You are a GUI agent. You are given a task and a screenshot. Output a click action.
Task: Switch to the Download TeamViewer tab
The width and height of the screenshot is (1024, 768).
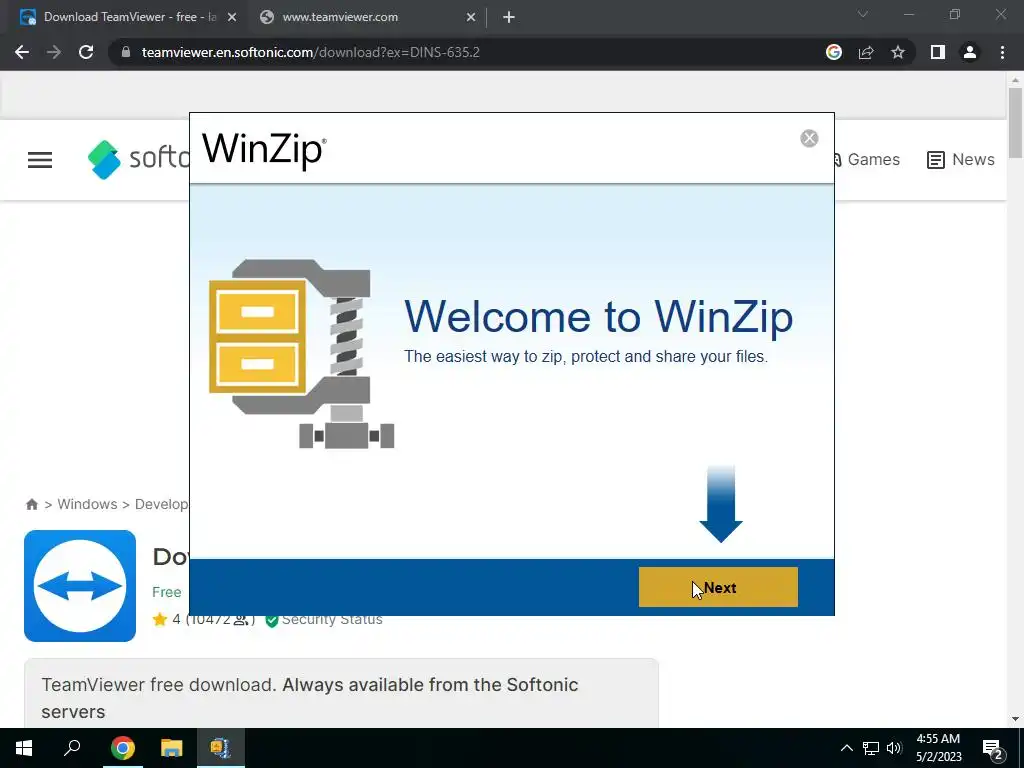click(129, 17)
